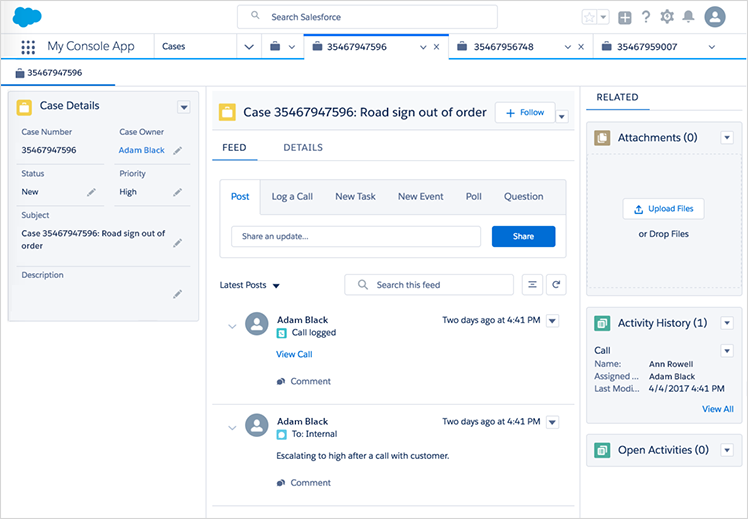The height and width of the screenshot is (519, 748).
Task: Select the Log a Call tab
Action: point(292,197)
